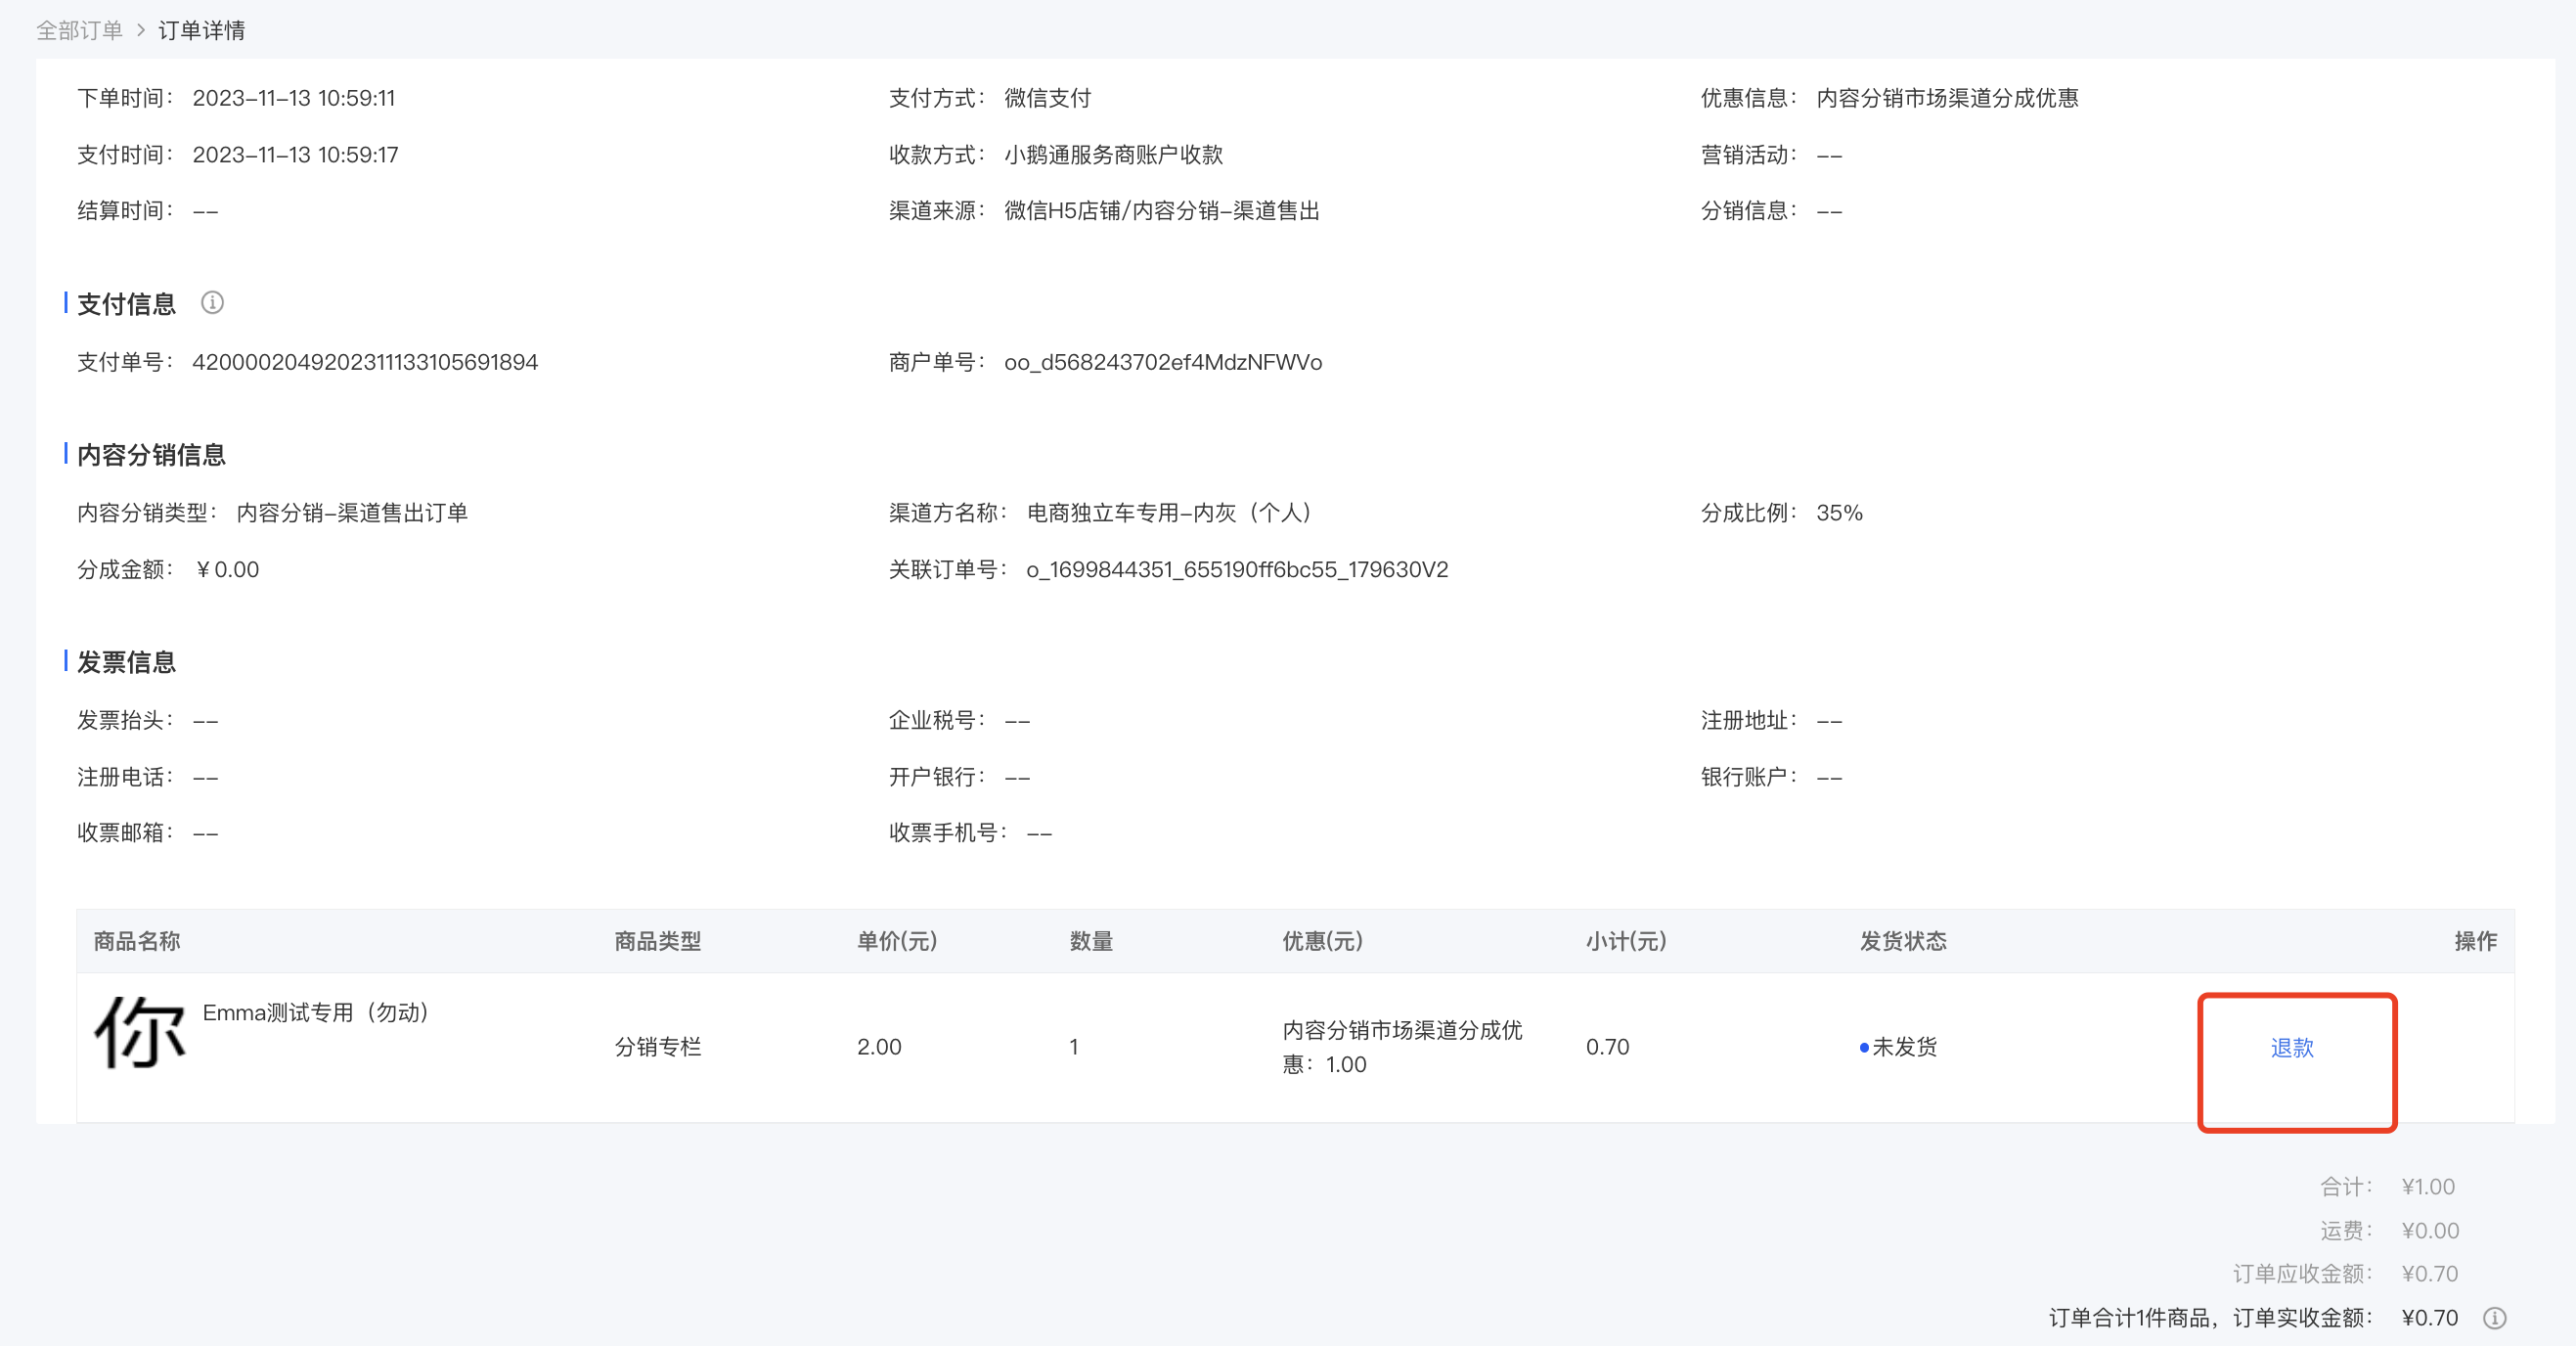This screenshot has width=2576, height=1346.
Task: Select the 支付单号 value 4200002049202311133105691894
Action: click(x=365, y=362)
